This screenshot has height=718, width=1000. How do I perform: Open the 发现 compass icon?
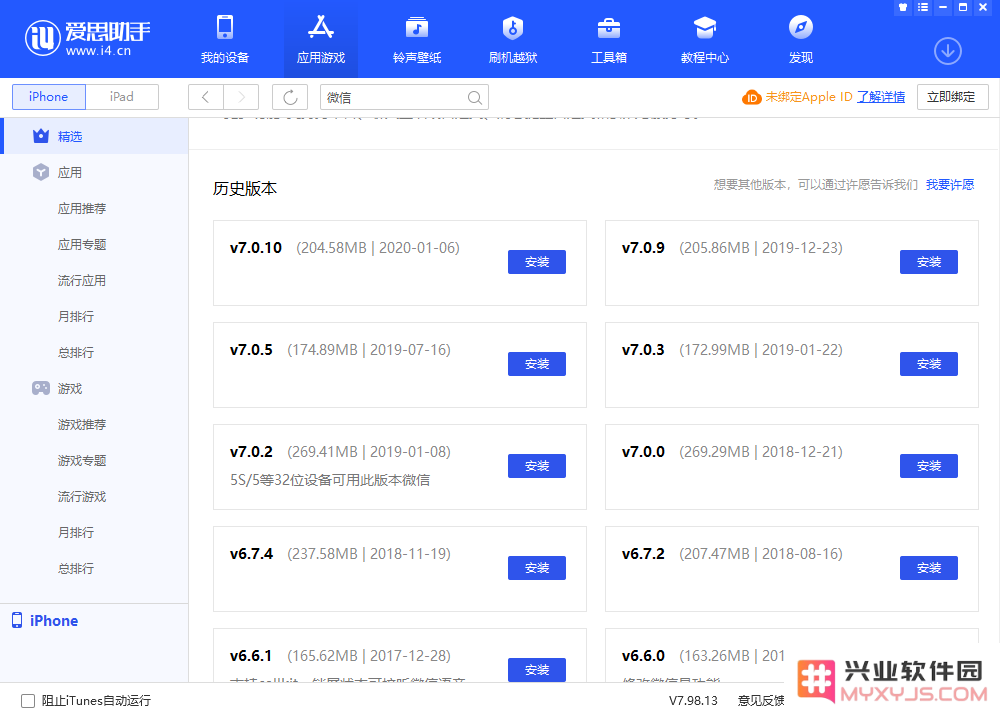point(801,28)
